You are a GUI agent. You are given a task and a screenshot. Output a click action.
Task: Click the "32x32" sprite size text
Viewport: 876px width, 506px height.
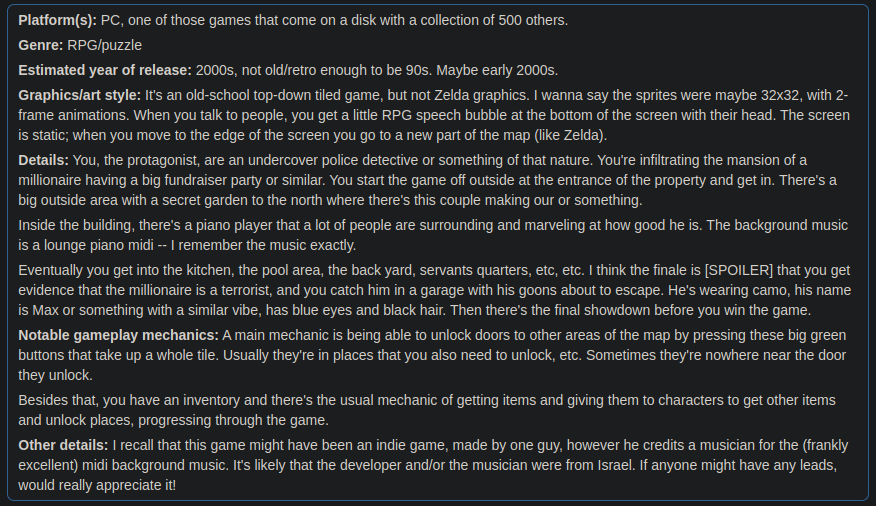pos(780,96)
